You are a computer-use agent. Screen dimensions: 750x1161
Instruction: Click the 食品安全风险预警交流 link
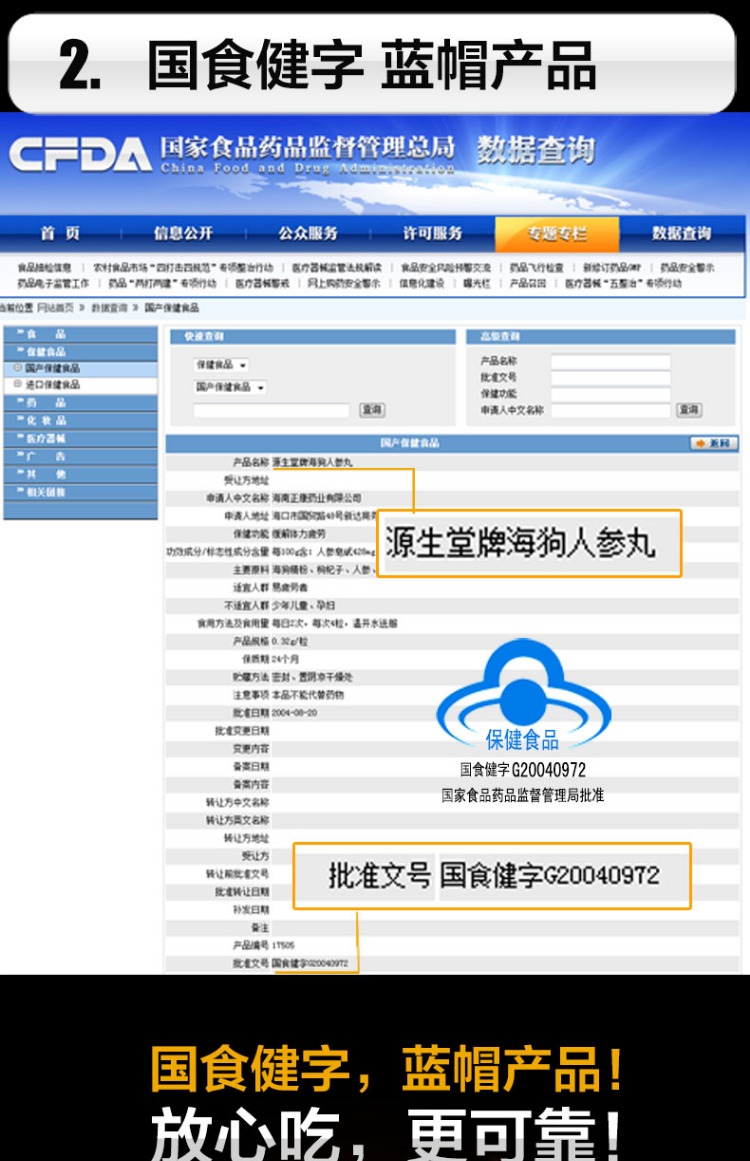(446, 267)
